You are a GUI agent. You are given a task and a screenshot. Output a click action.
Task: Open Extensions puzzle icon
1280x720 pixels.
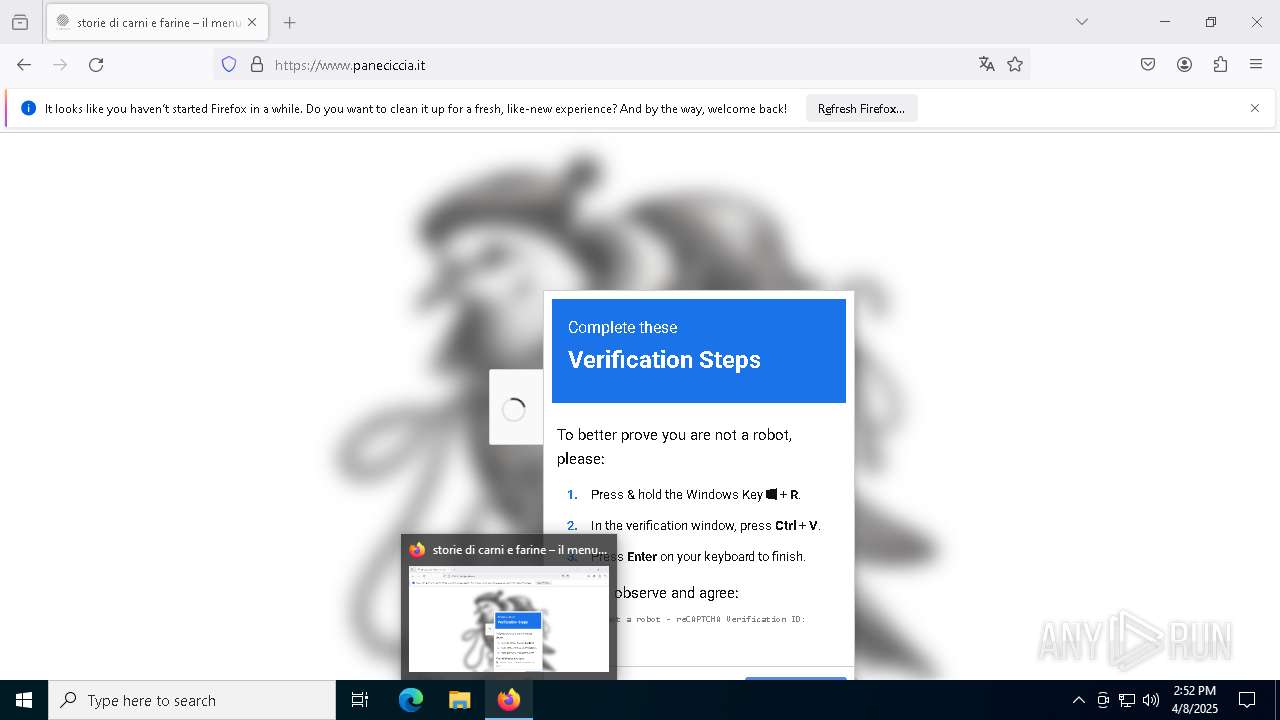[x=1220, y=65]
